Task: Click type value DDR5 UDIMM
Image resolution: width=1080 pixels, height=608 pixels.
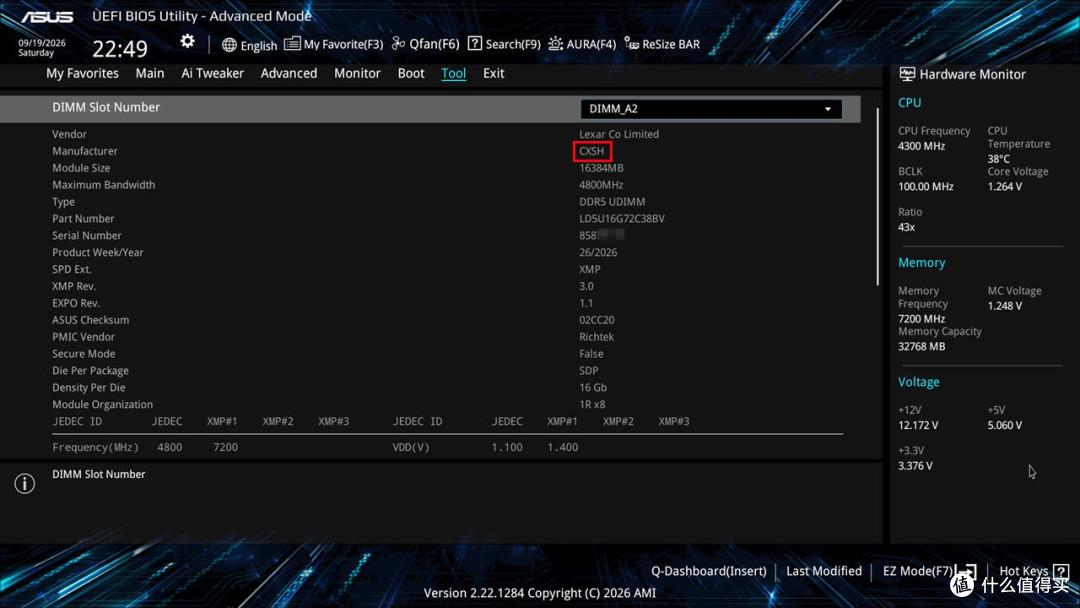Action: tap(612, 202)
